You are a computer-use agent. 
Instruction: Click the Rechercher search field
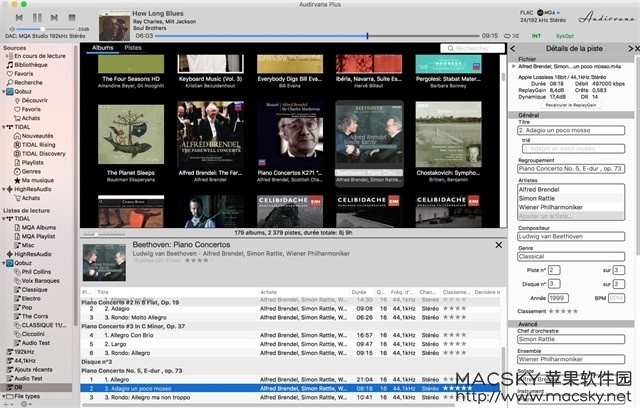pos(472,48)
